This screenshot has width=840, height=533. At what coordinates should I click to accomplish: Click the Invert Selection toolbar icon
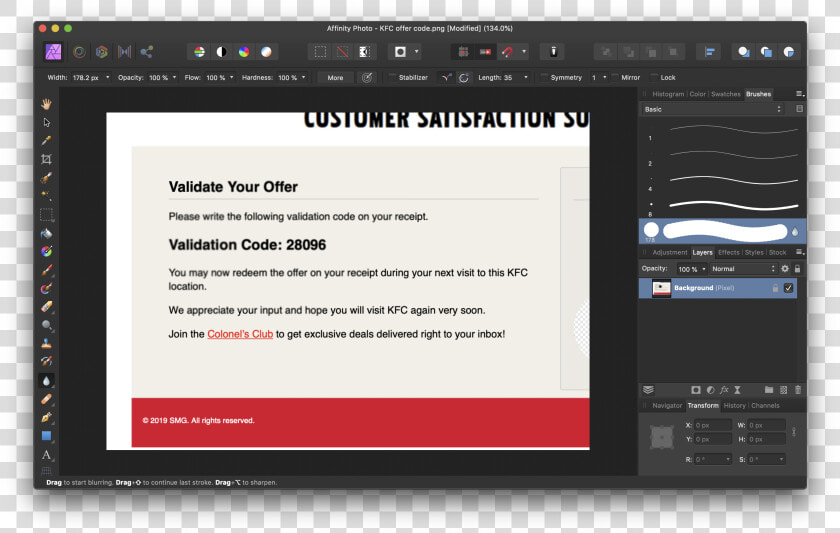coord(365,52)
